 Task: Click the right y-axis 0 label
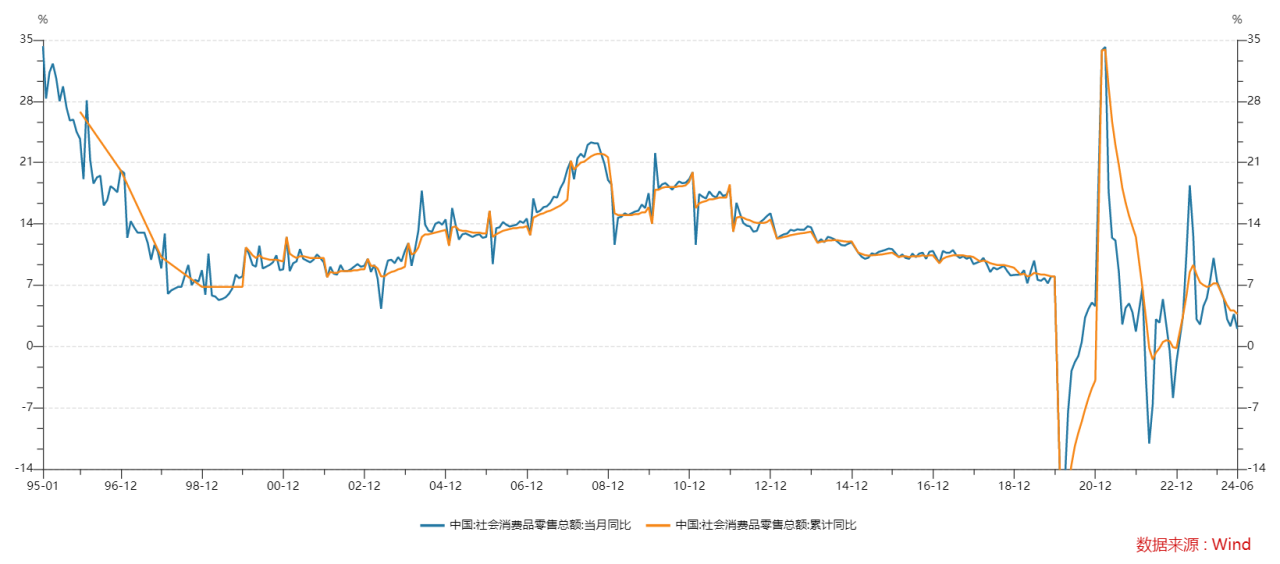(1248, 346)
